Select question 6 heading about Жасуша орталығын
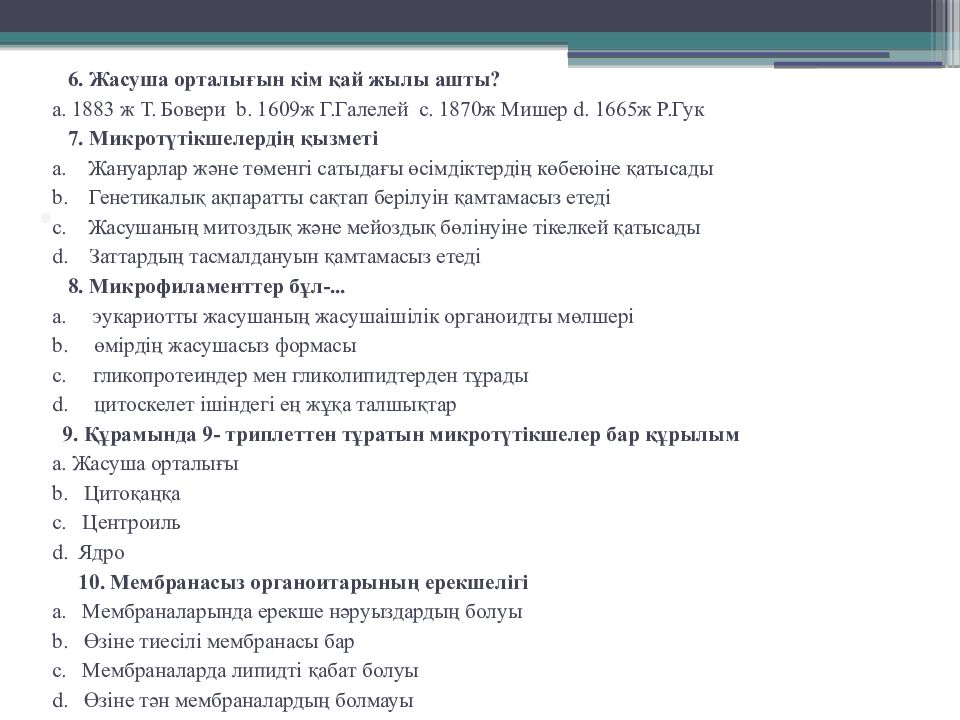The image size is (960, 720). [284, 80]
